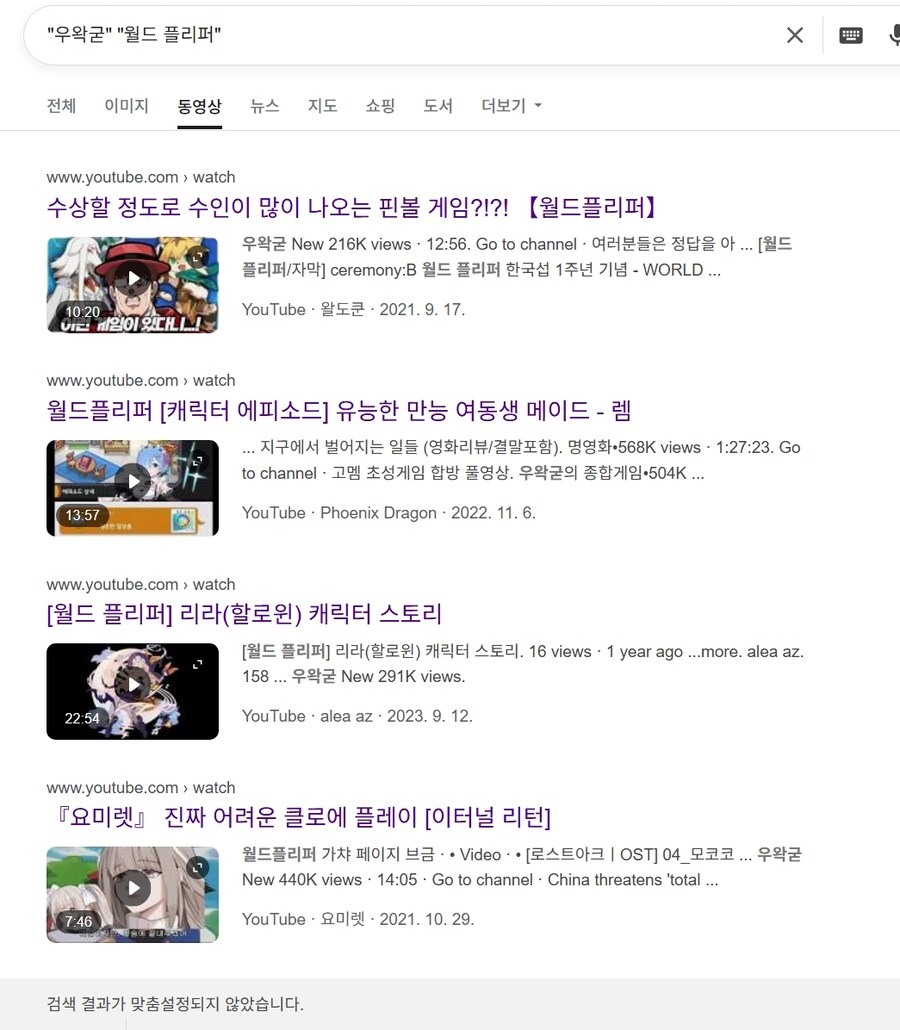Go to the 쇼핑 tab
Image resolution: width=900 pixels, height=1030 pixels.
pyautogui.click(x=380, y=106)
